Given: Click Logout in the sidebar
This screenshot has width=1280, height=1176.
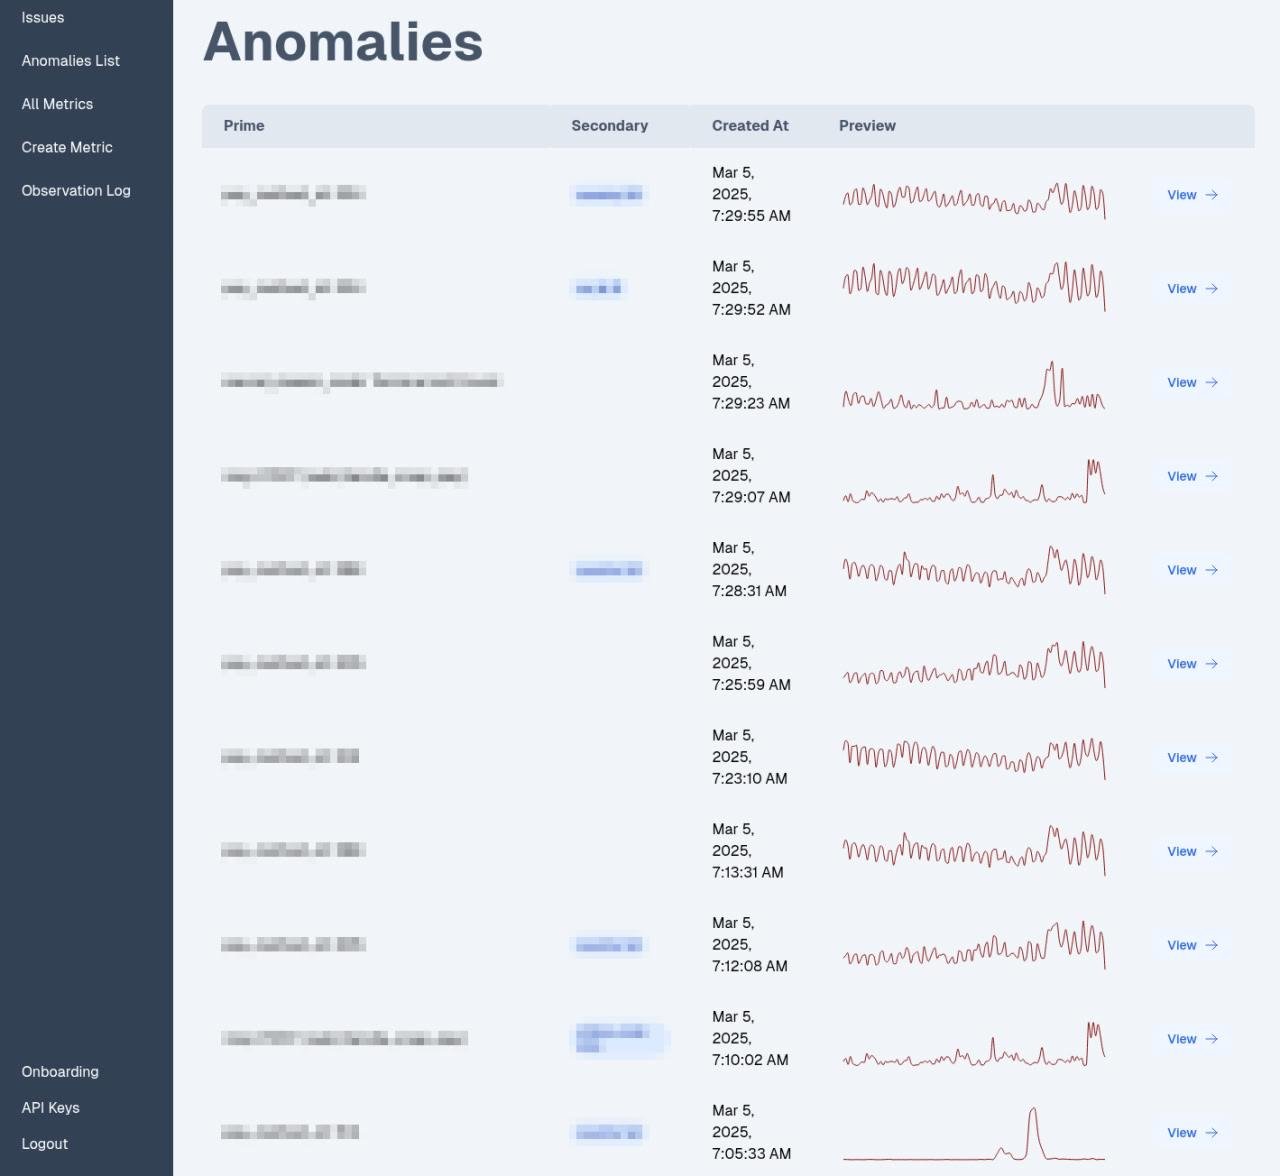Looking at the screenshot, I should 45,1144.
